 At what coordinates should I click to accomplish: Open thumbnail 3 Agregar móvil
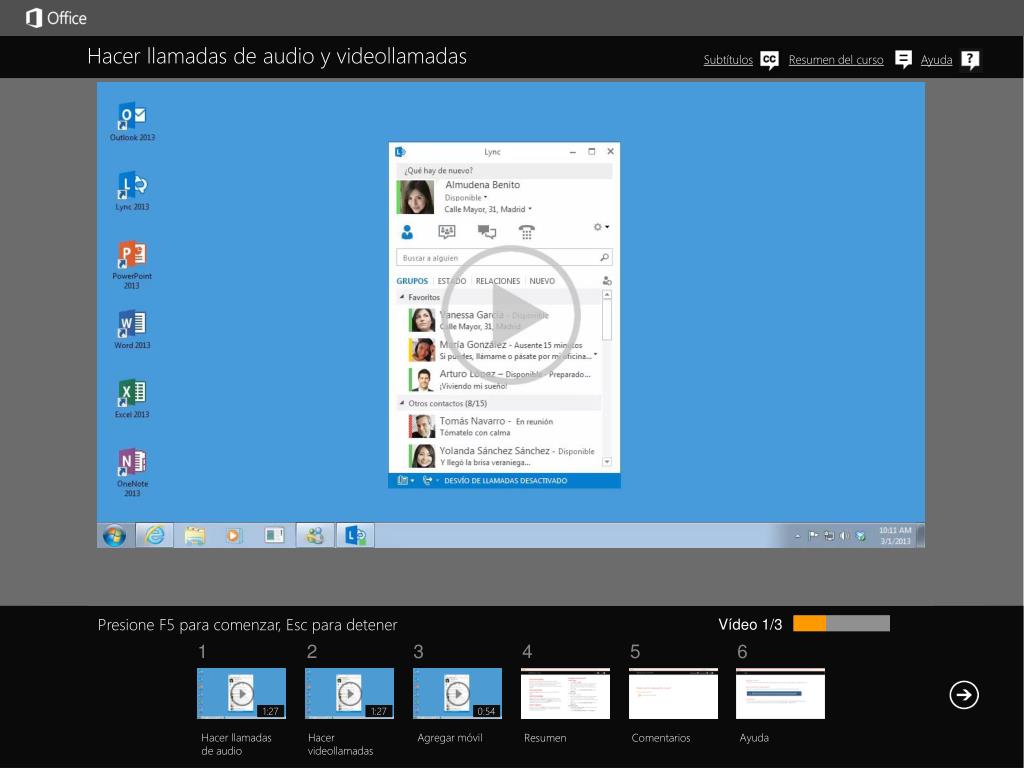pos(457,693)
